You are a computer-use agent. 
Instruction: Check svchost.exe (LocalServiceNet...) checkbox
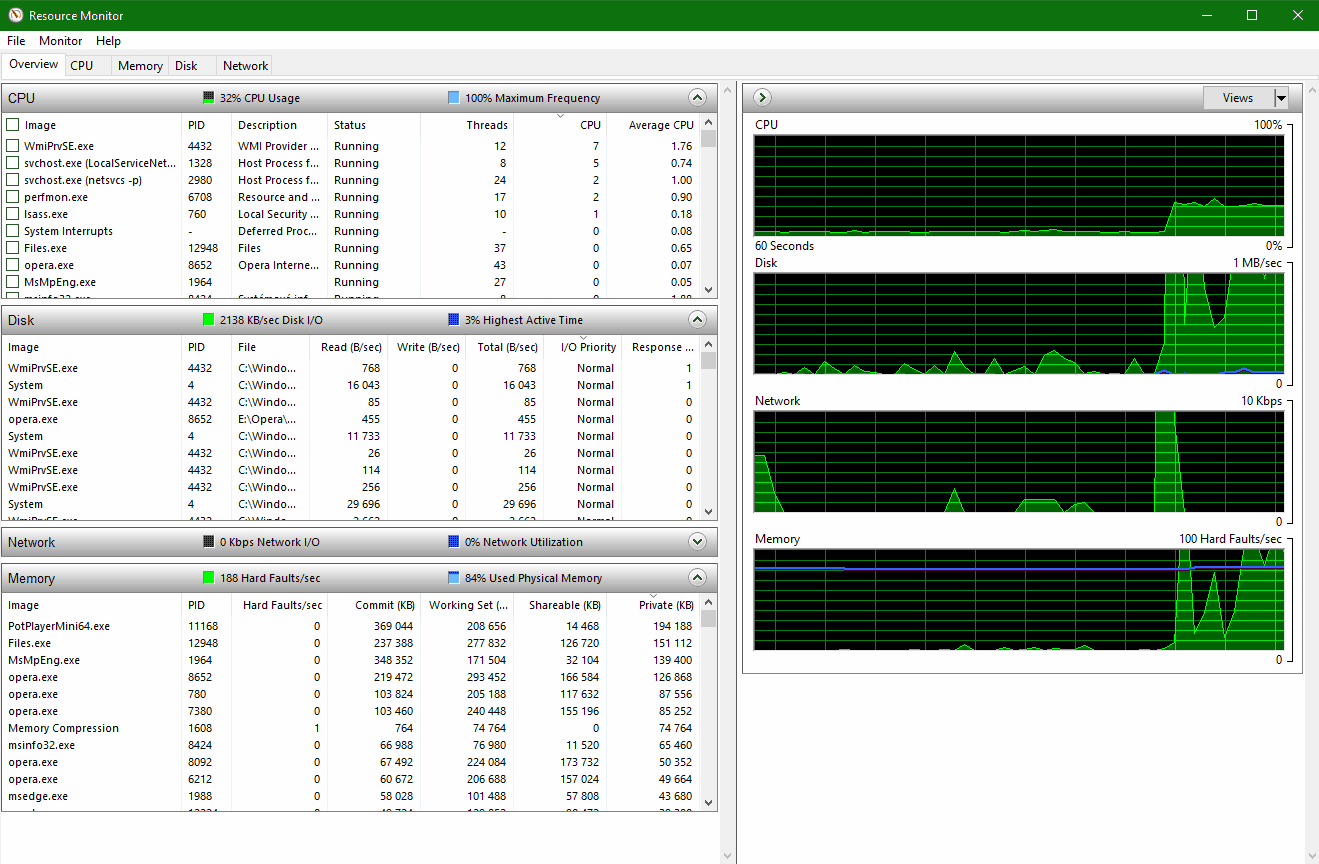coord(13,163)
